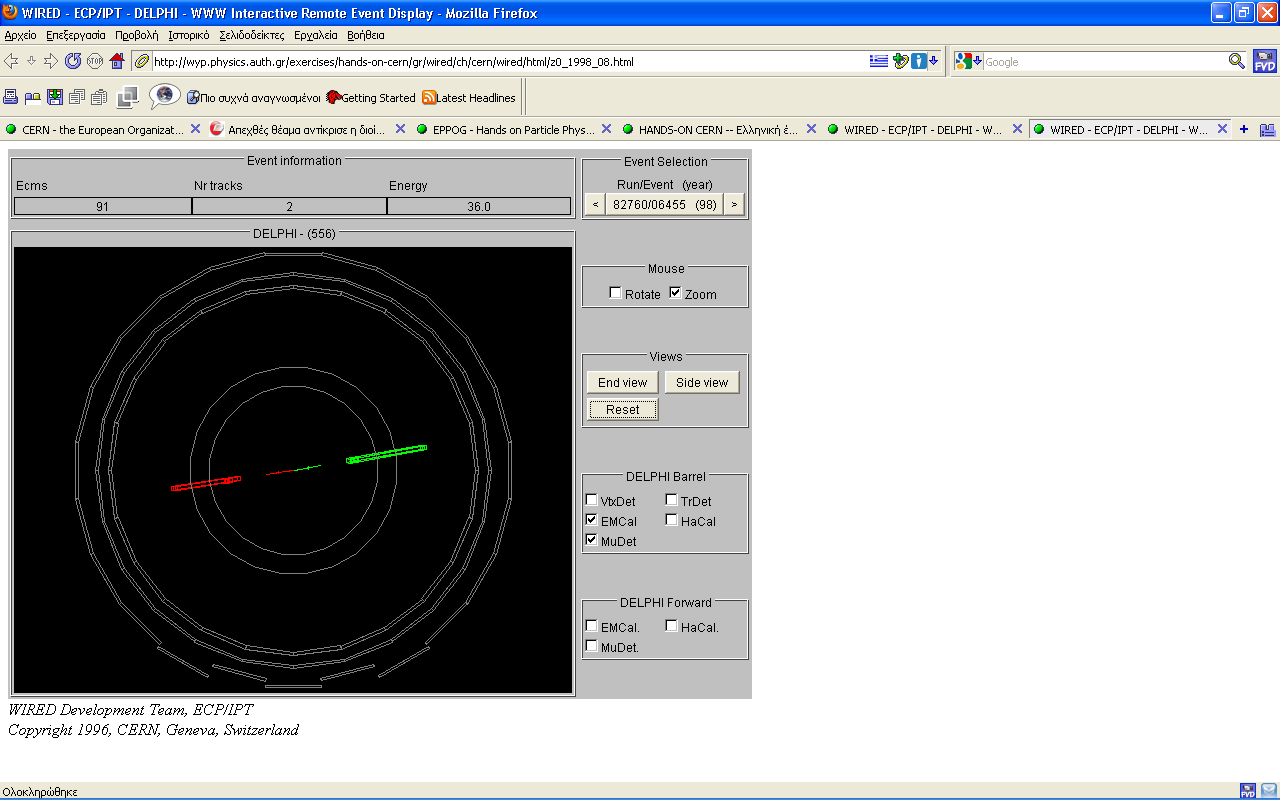
Task: Open the Google search engine dropdown
Action: click(x=969, y=61)
